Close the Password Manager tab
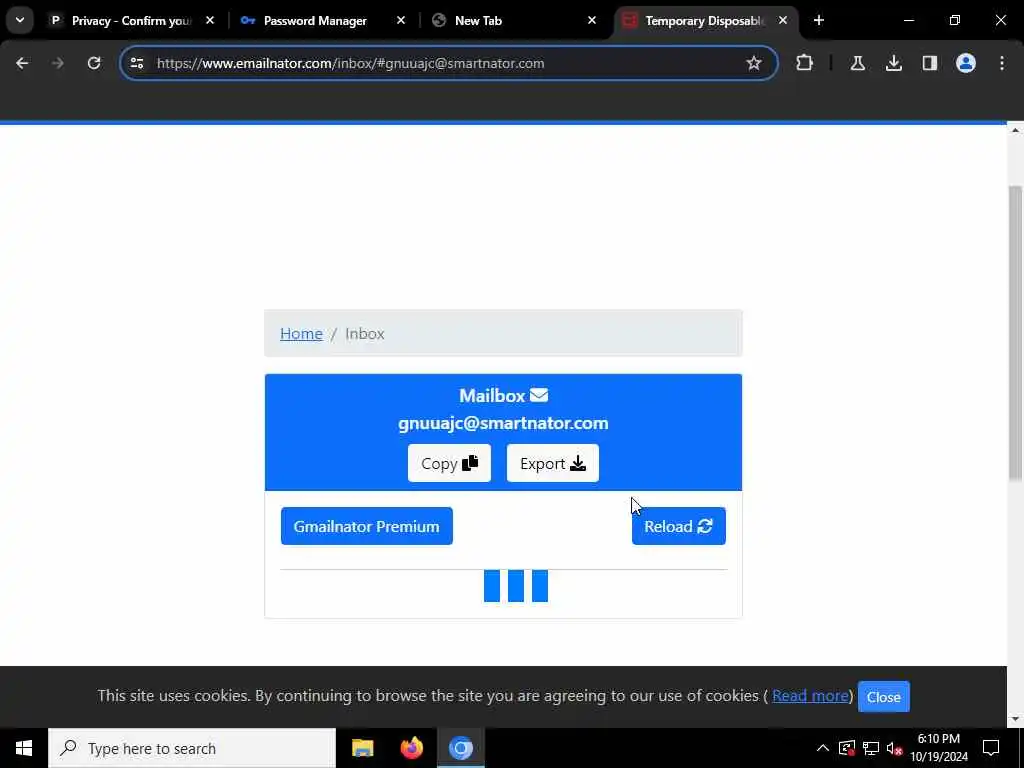This screenshot has width=1024, height=768. tap(400, 21)
